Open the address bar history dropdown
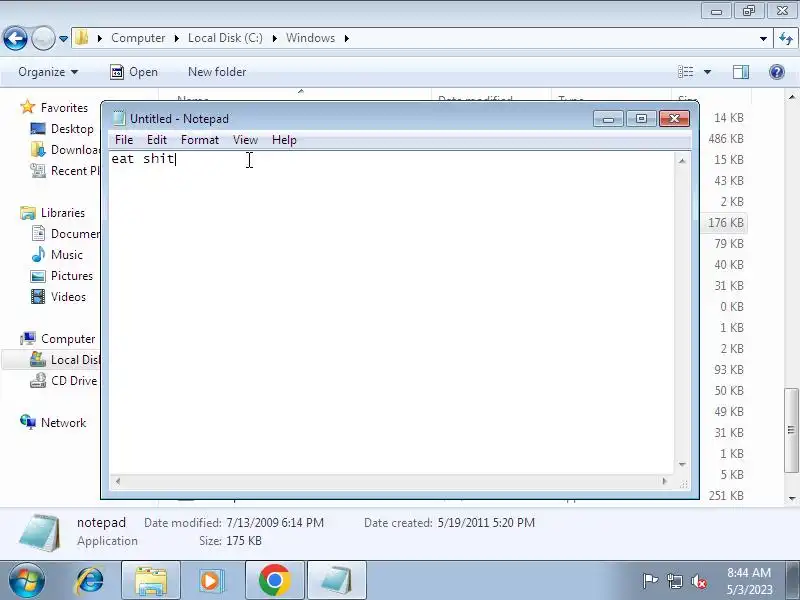 tap(763, 39)
